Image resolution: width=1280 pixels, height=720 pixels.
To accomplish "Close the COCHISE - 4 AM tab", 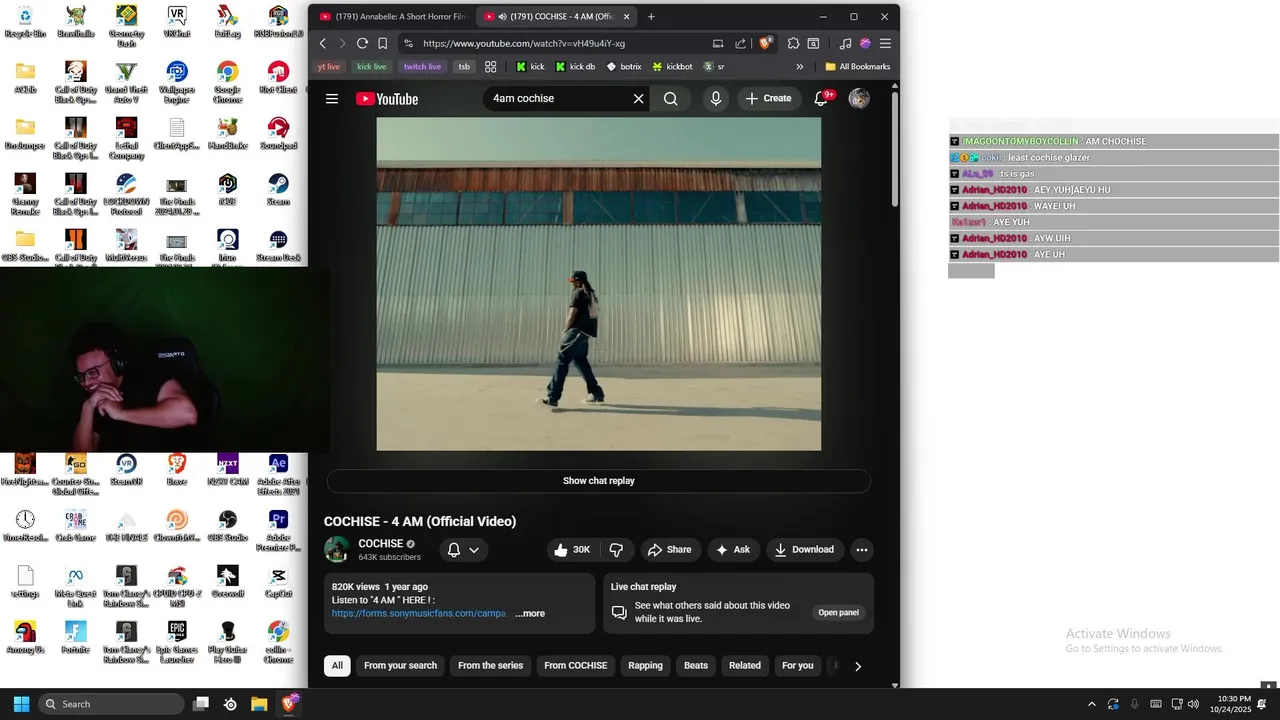I will (x=627, y=17).
